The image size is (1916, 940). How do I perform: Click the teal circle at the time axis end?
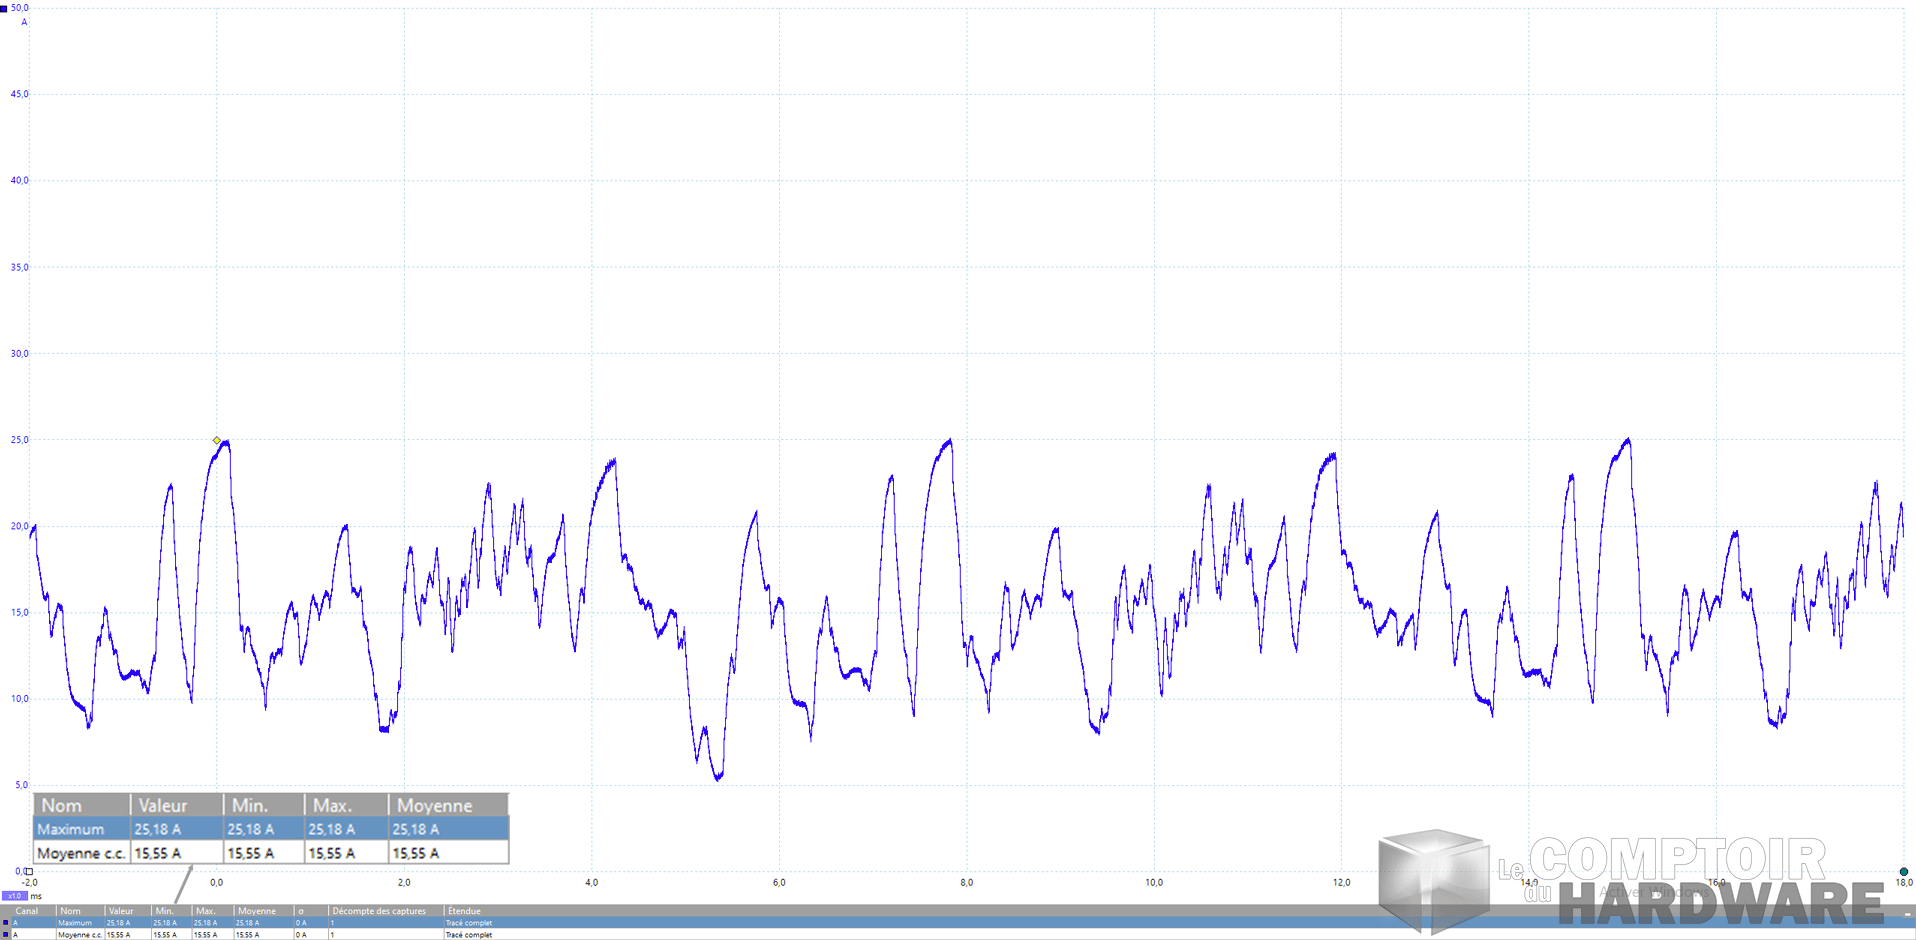point(1904,872)
